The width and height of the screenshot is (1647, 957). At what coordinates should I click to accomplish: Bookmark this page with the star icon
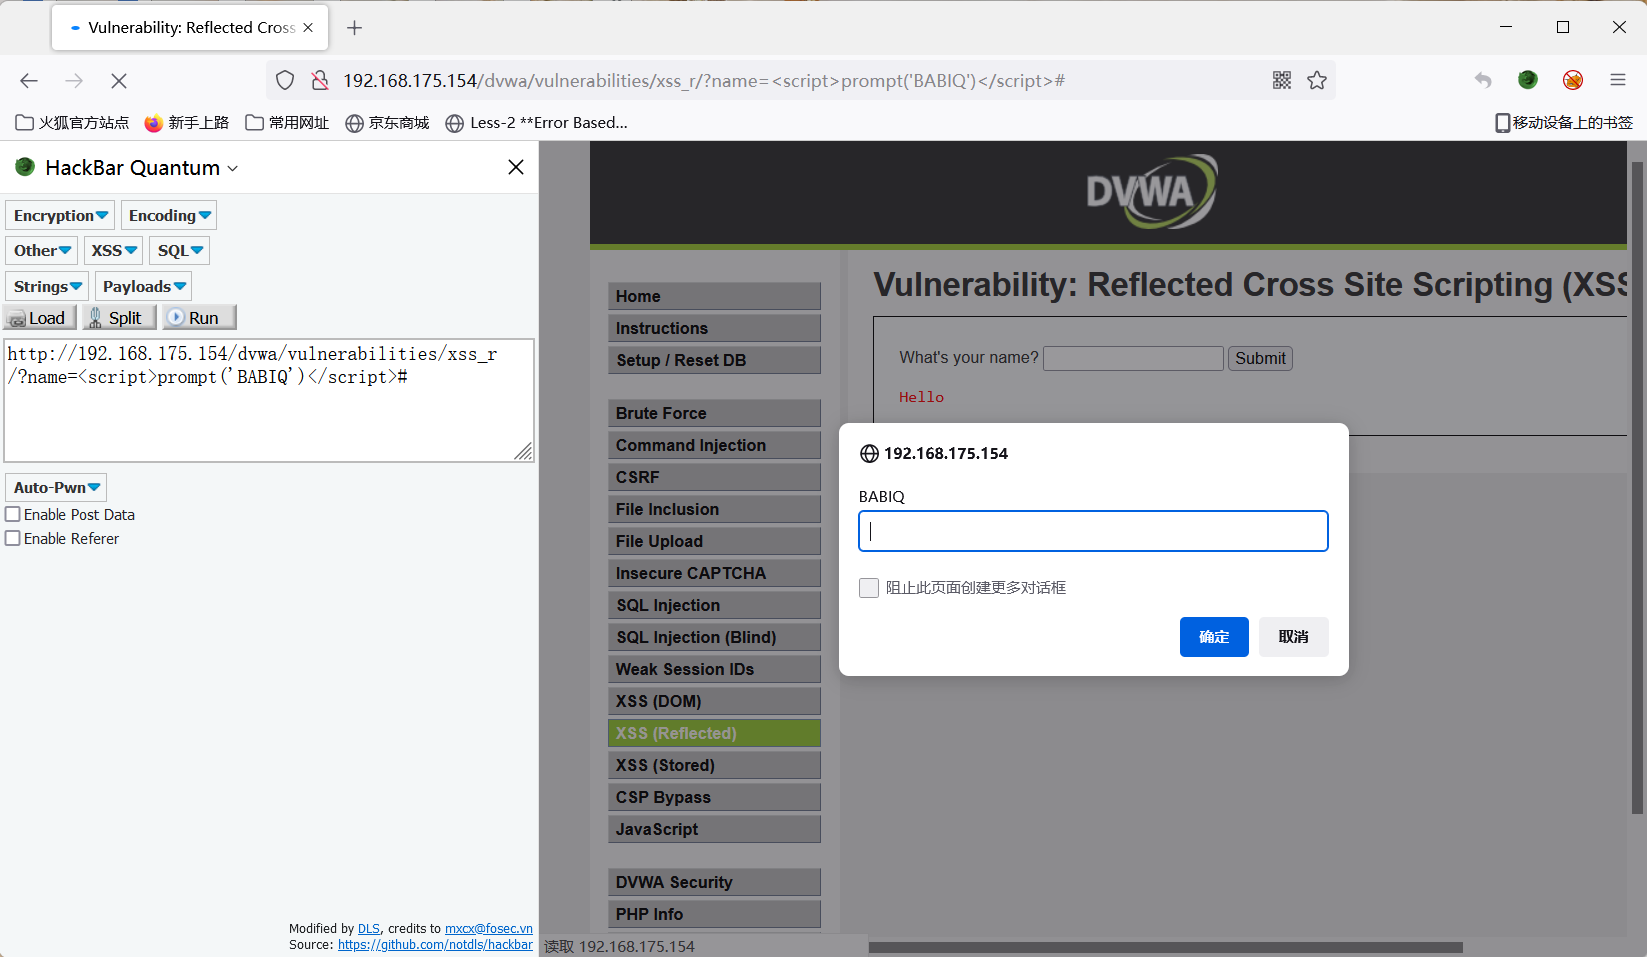(x=1317, y=80)
